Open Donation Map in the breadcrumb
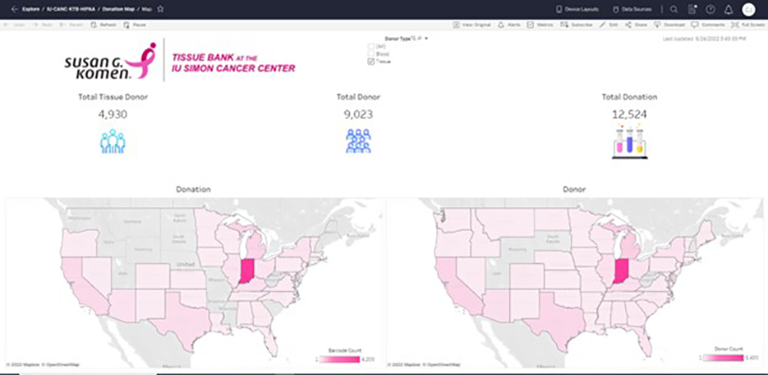Image resolution: width=768 pixels, height=375 pixels. coord(119,9)
